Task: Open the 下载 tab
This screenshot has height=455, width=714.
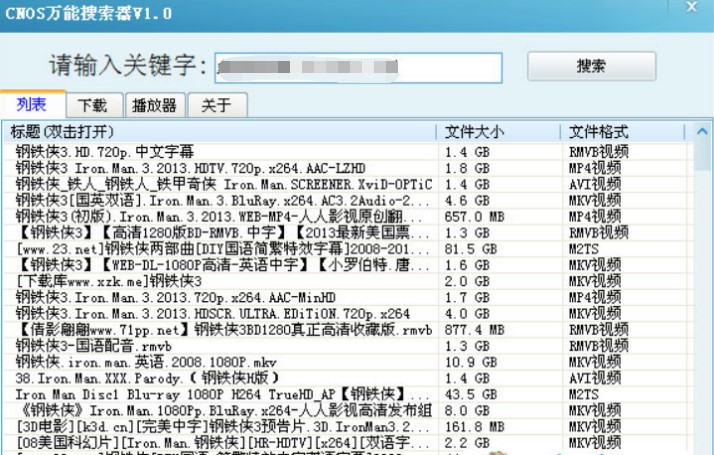Action: click(x=94, y=106)
